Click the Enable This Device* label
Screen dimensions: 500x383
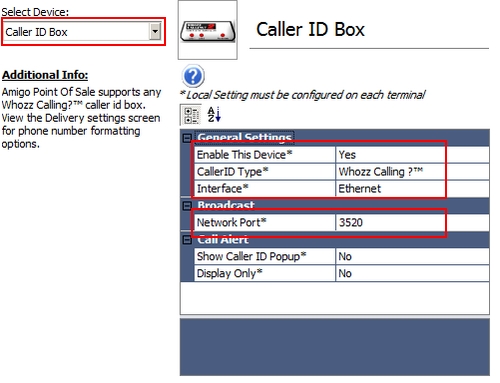244,155
